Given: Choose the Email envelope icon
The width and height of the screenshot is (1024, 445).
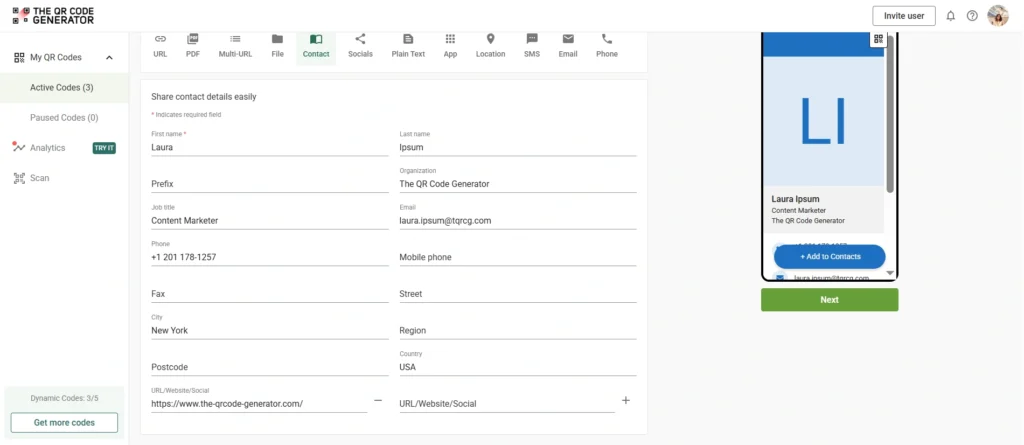Looking at the screenshot, I should pyautogui.click(x=568, y=39).
